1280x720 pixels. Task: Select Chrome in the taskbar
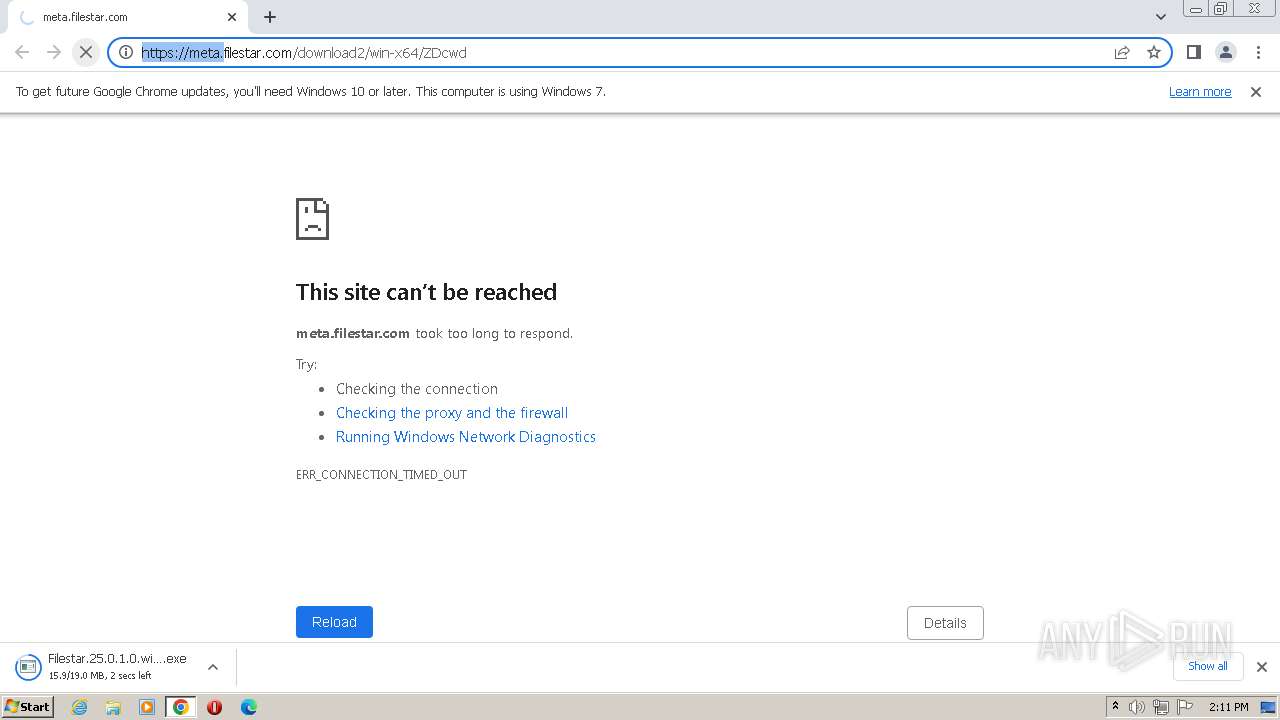coord(181,707)
